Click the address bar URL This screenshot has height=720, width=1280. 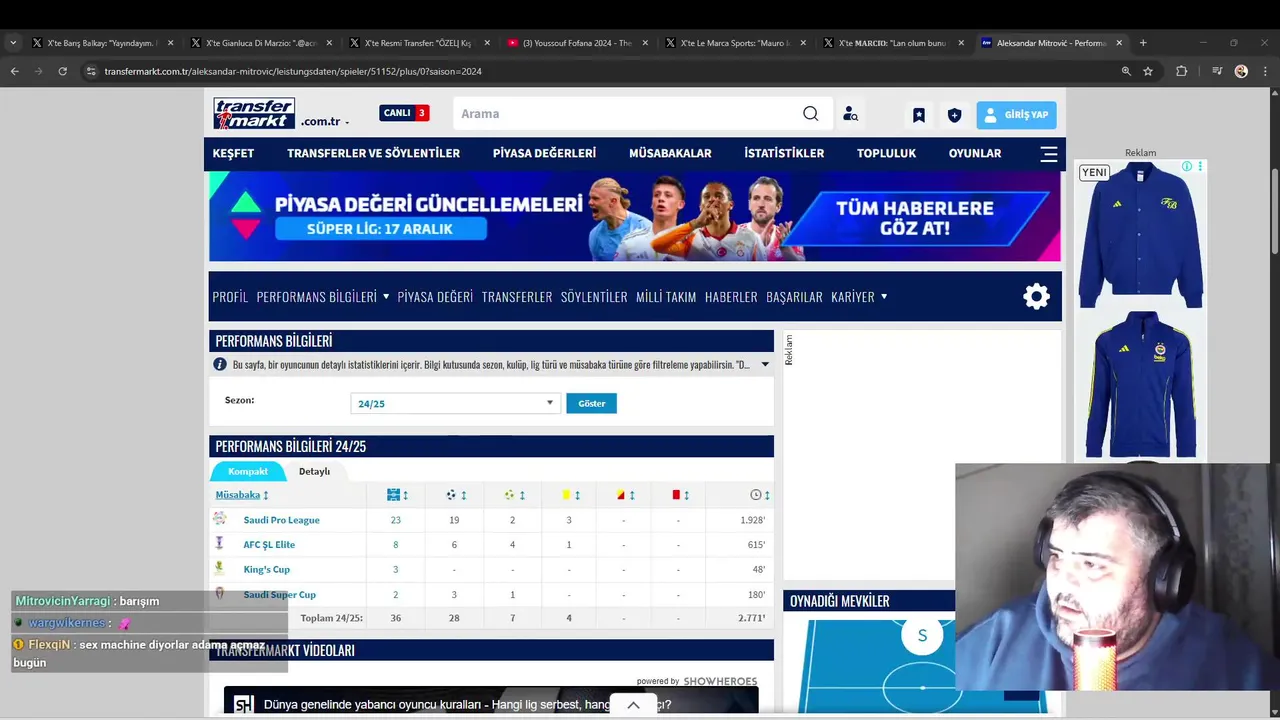tap(293, 71)
